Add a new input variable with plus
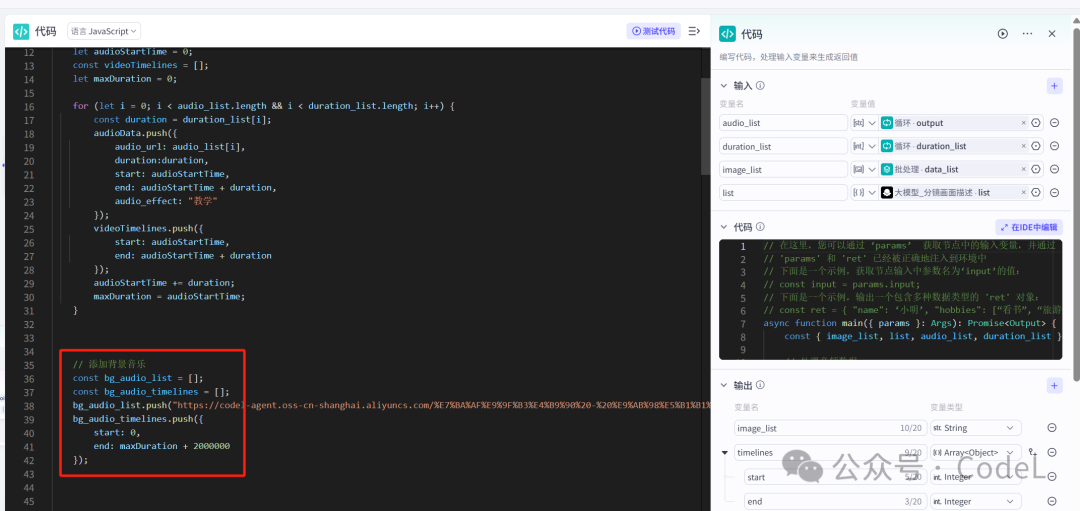Viewport: 1080px width, 511px height. 1054,86
